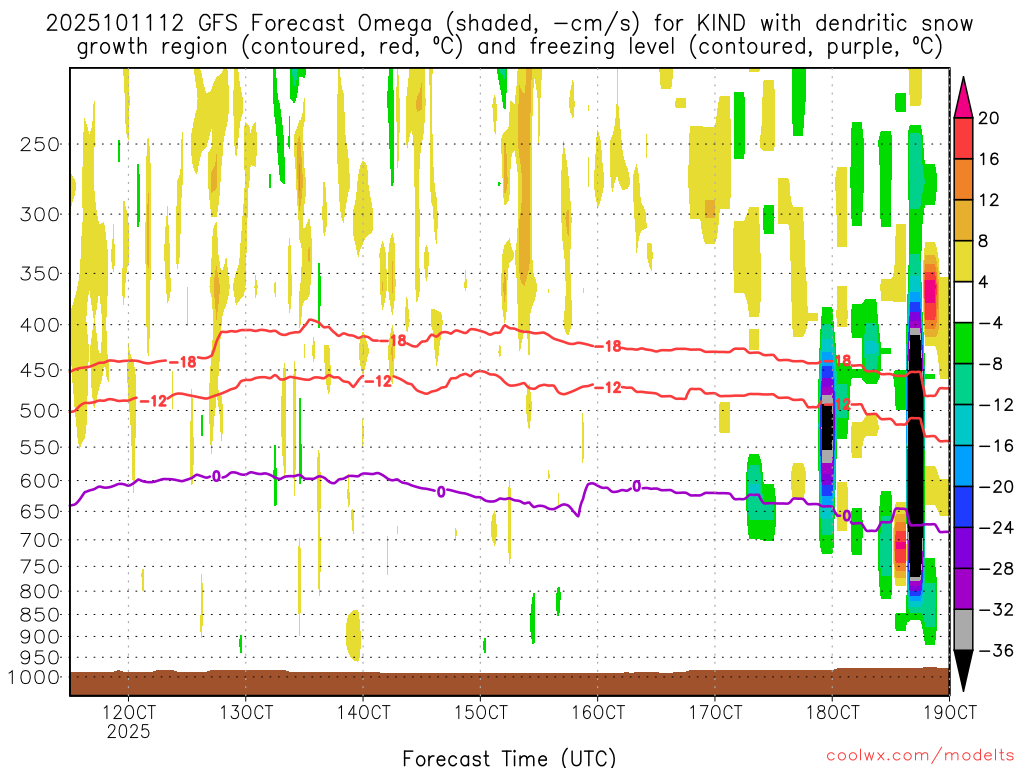
Task: Click the purple 0 contour label near 13OCT
Action: [x=216, y=476]
